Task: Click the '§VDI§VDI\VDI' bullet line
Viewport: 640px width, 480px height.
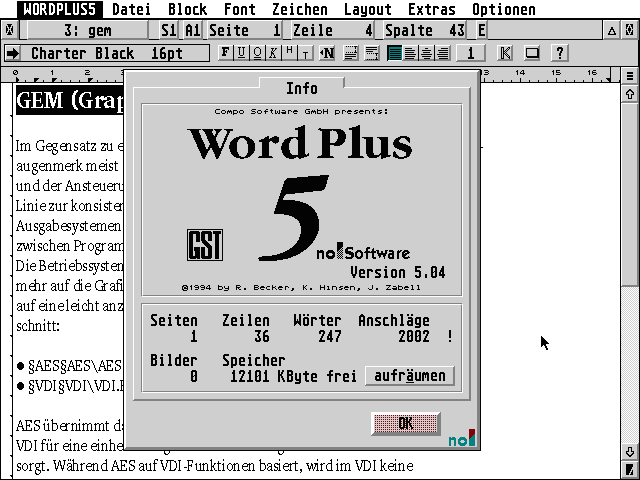Action: pos(70,386)
